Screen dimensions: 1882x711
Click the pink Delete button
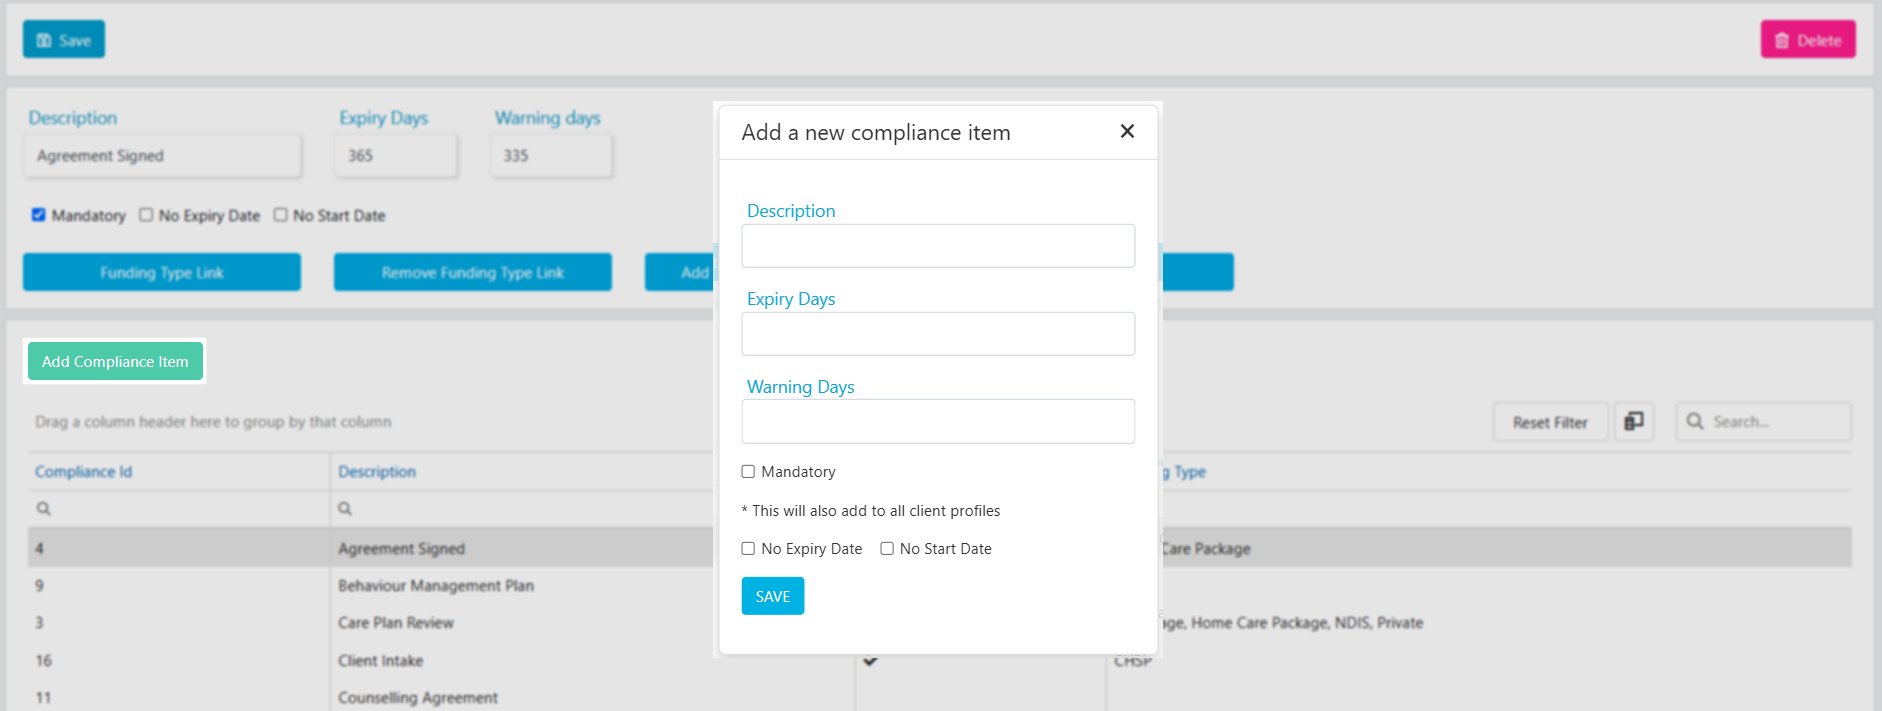point(1808,40)
